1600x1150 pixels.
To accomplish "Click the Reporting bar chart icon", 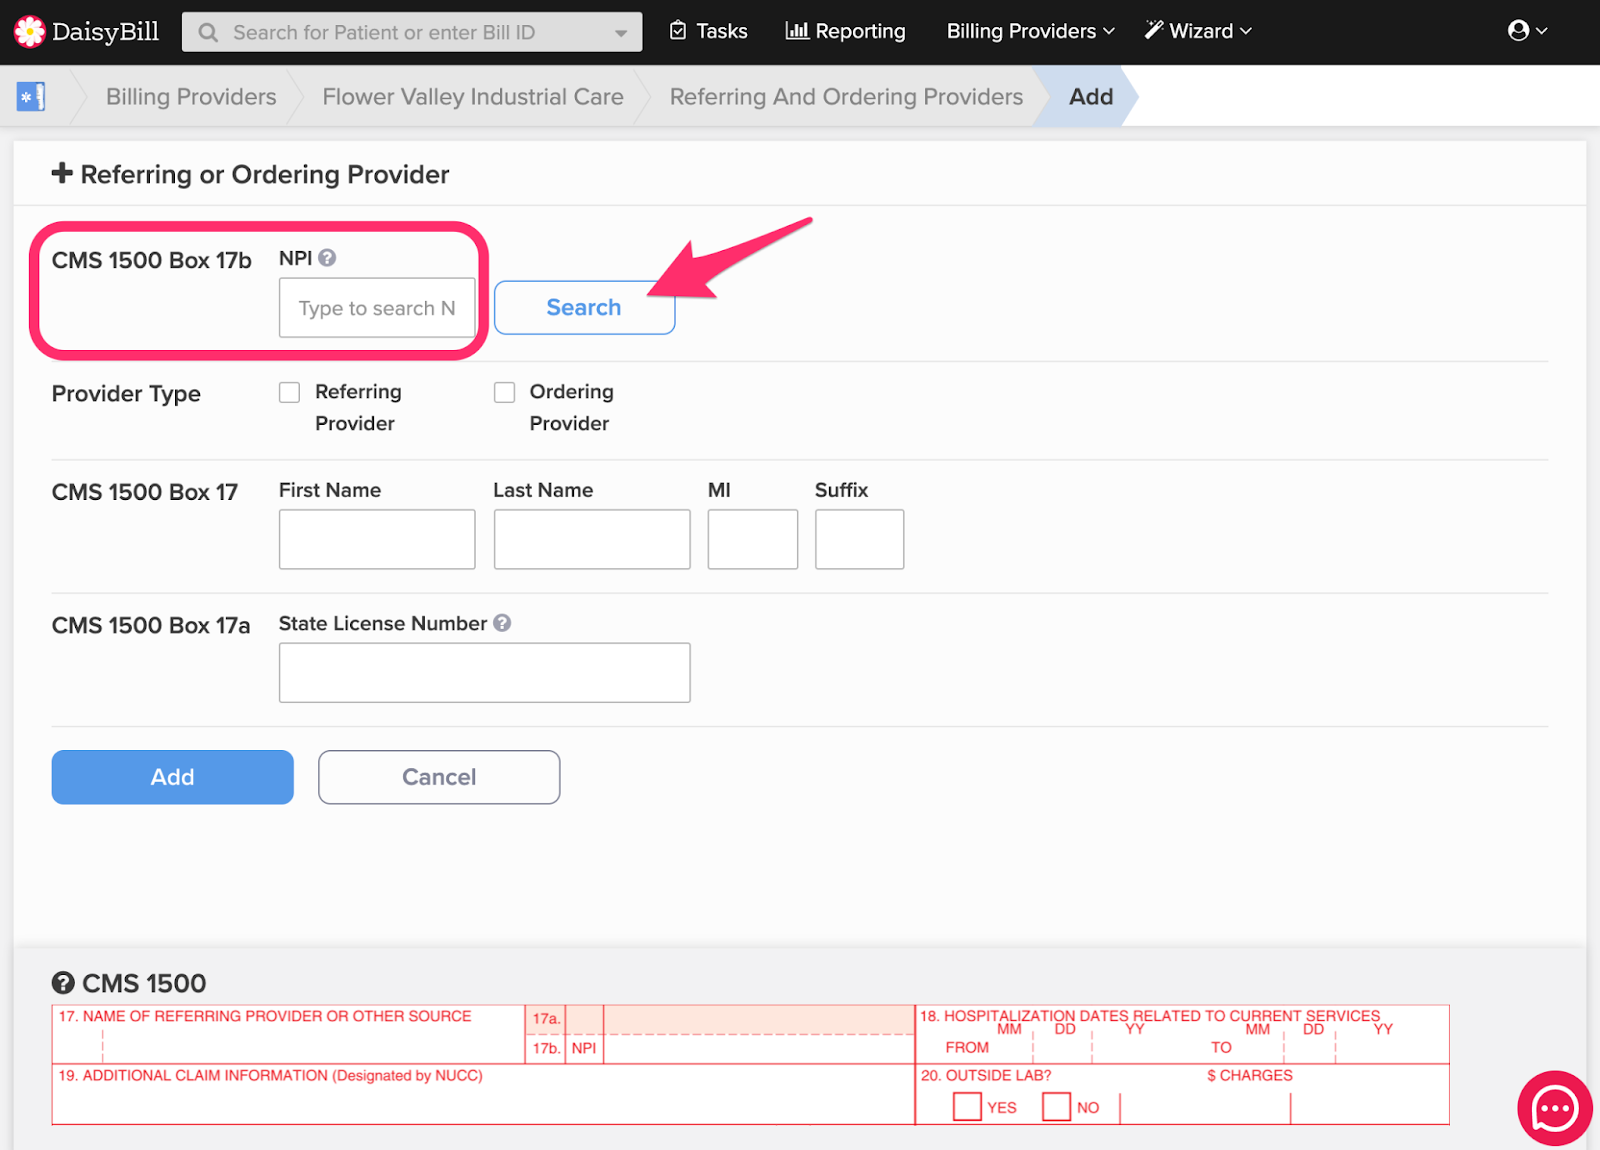I will (x=797, y=31).
